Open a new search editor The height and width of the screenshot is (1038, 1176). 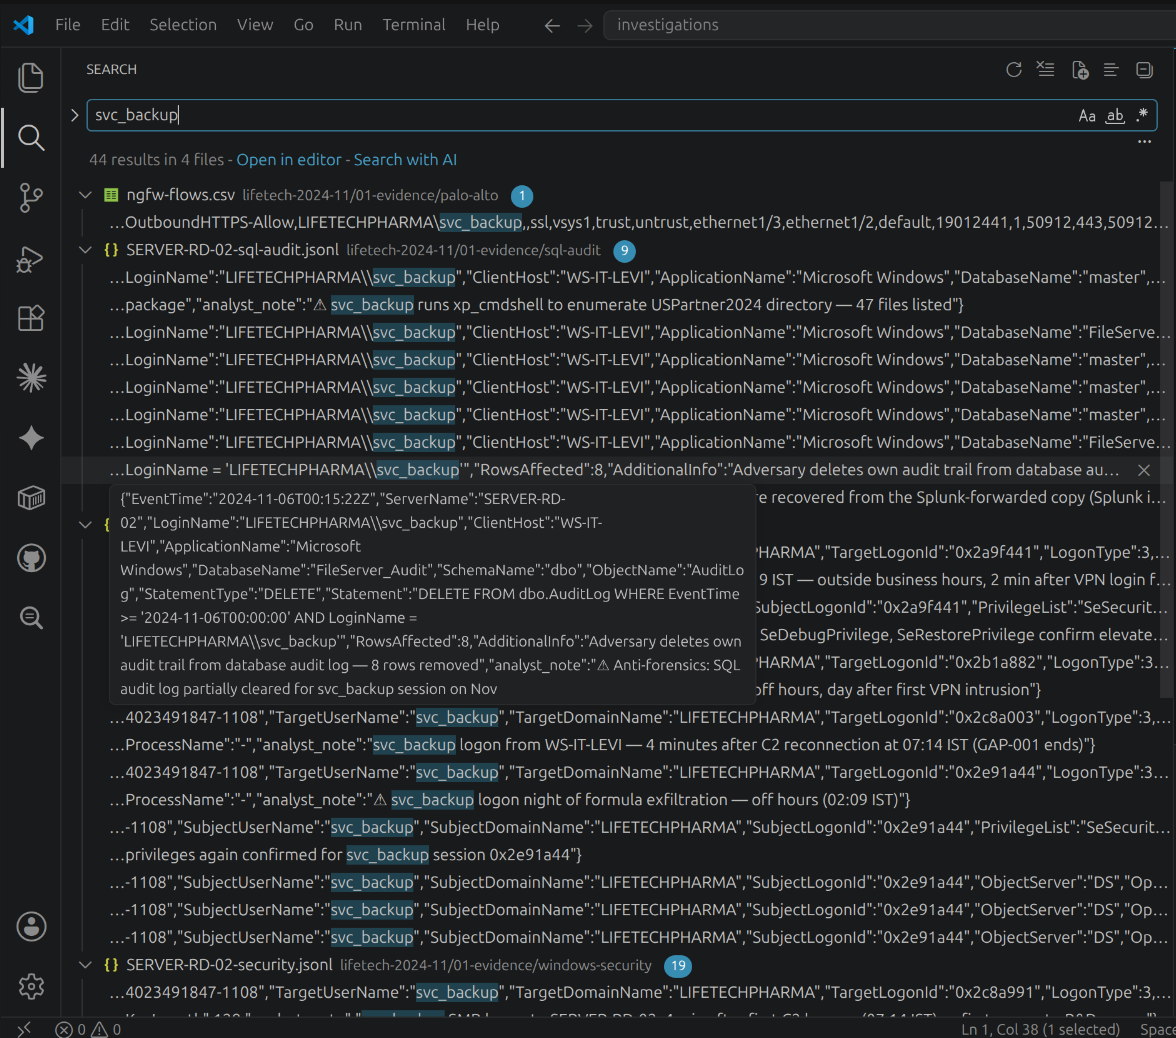1080,70
